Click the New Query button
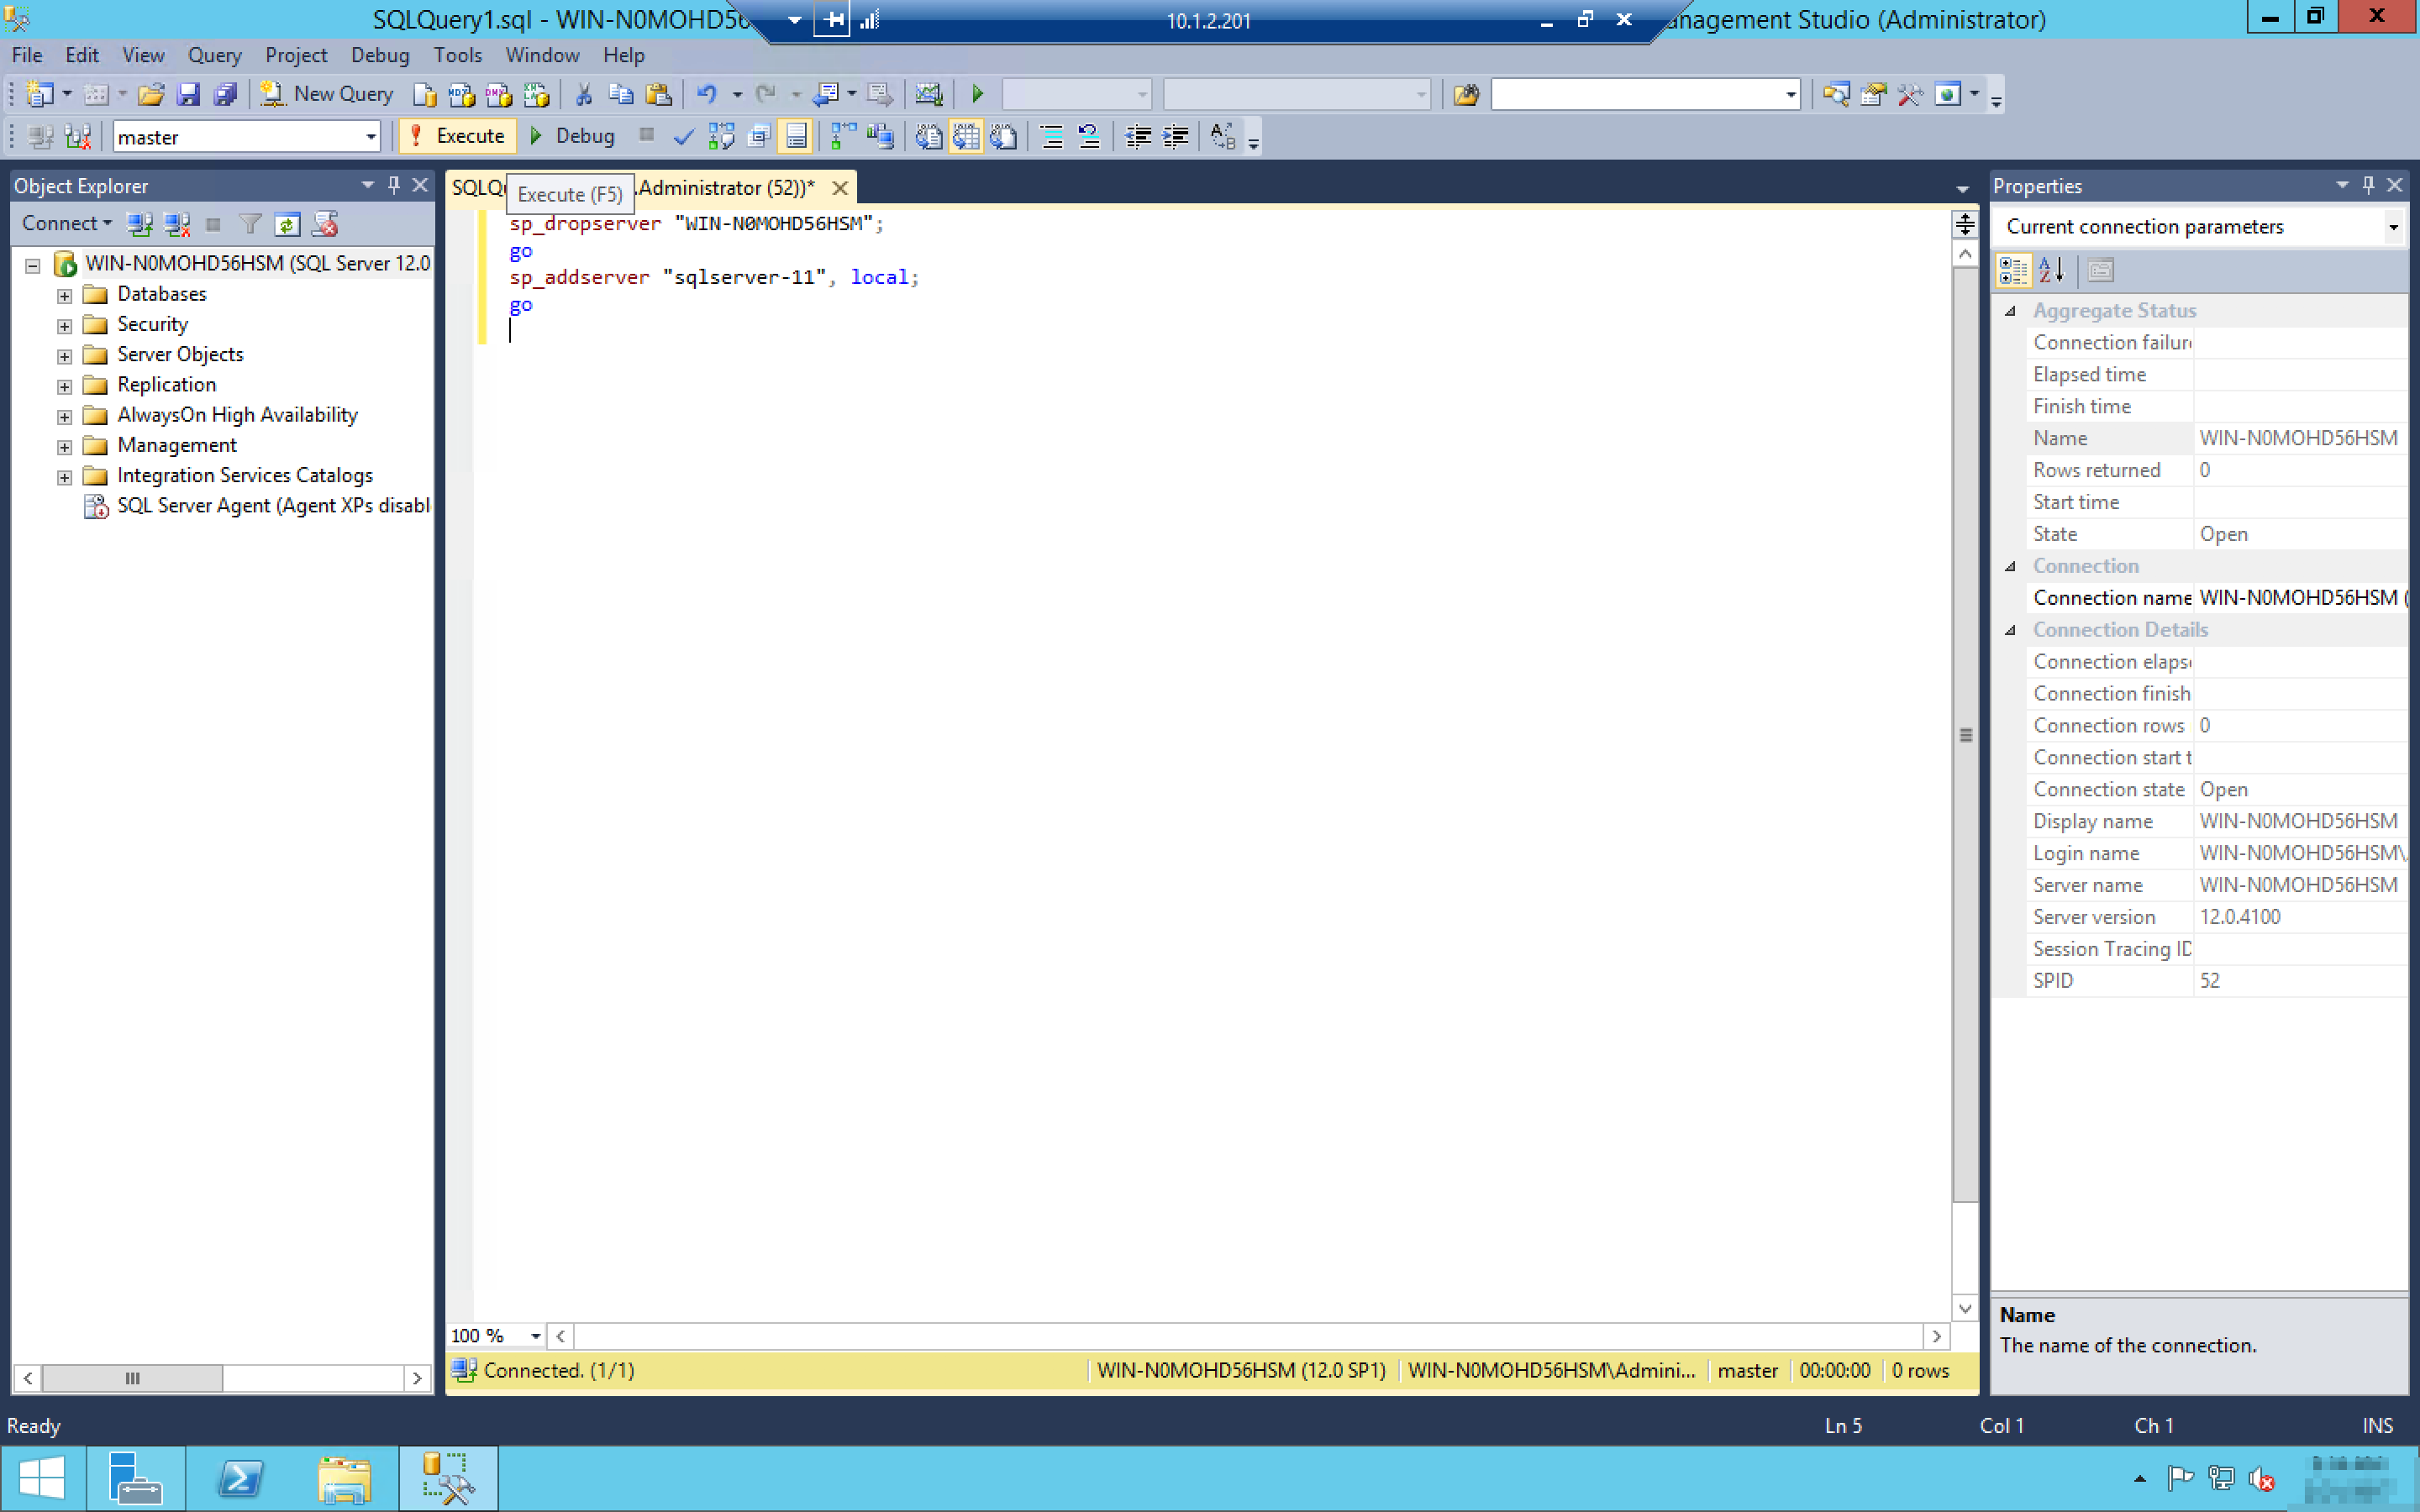2420x1512 pixels. coord(327,94)
